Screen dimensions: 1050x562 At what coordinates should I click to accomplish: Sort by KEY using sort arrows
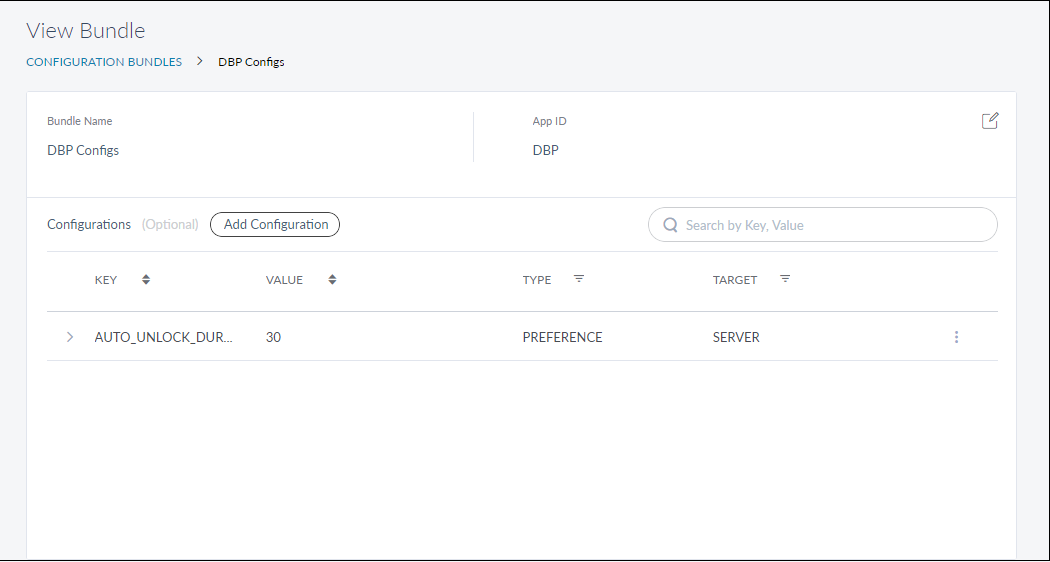(146, 280)
